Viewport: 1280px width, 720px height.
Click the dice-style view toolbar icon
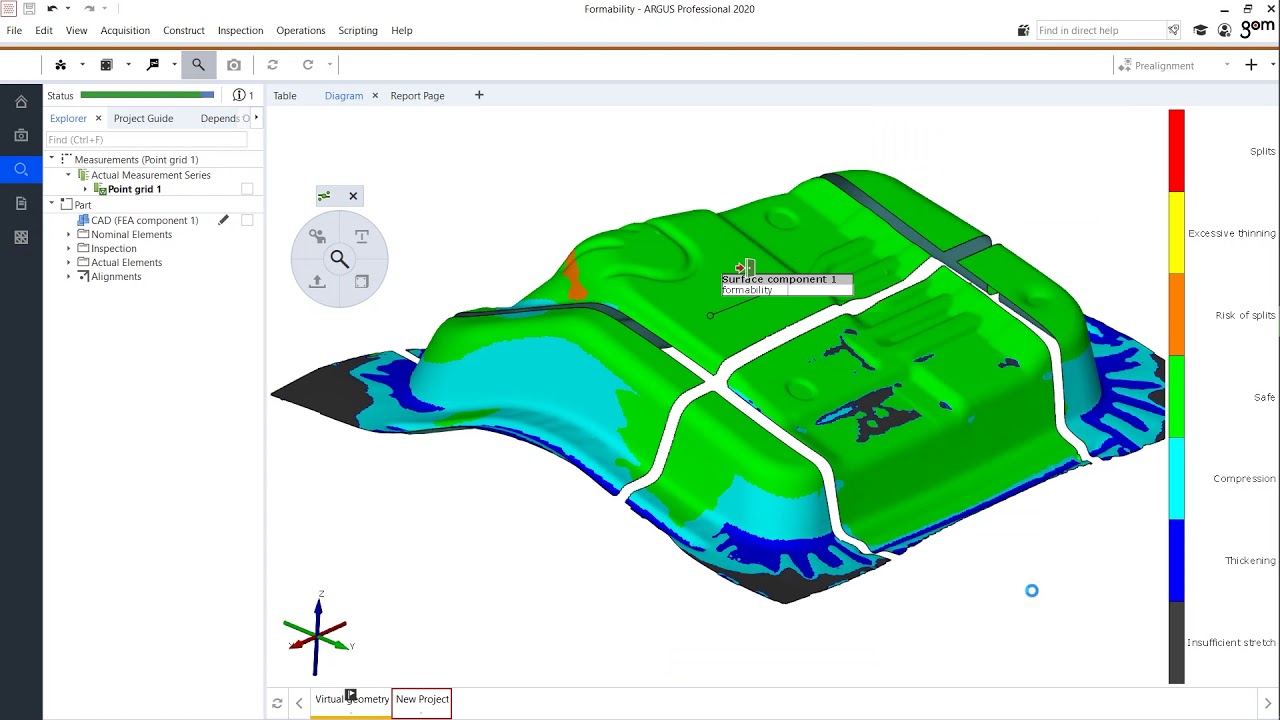click(106, 65)
